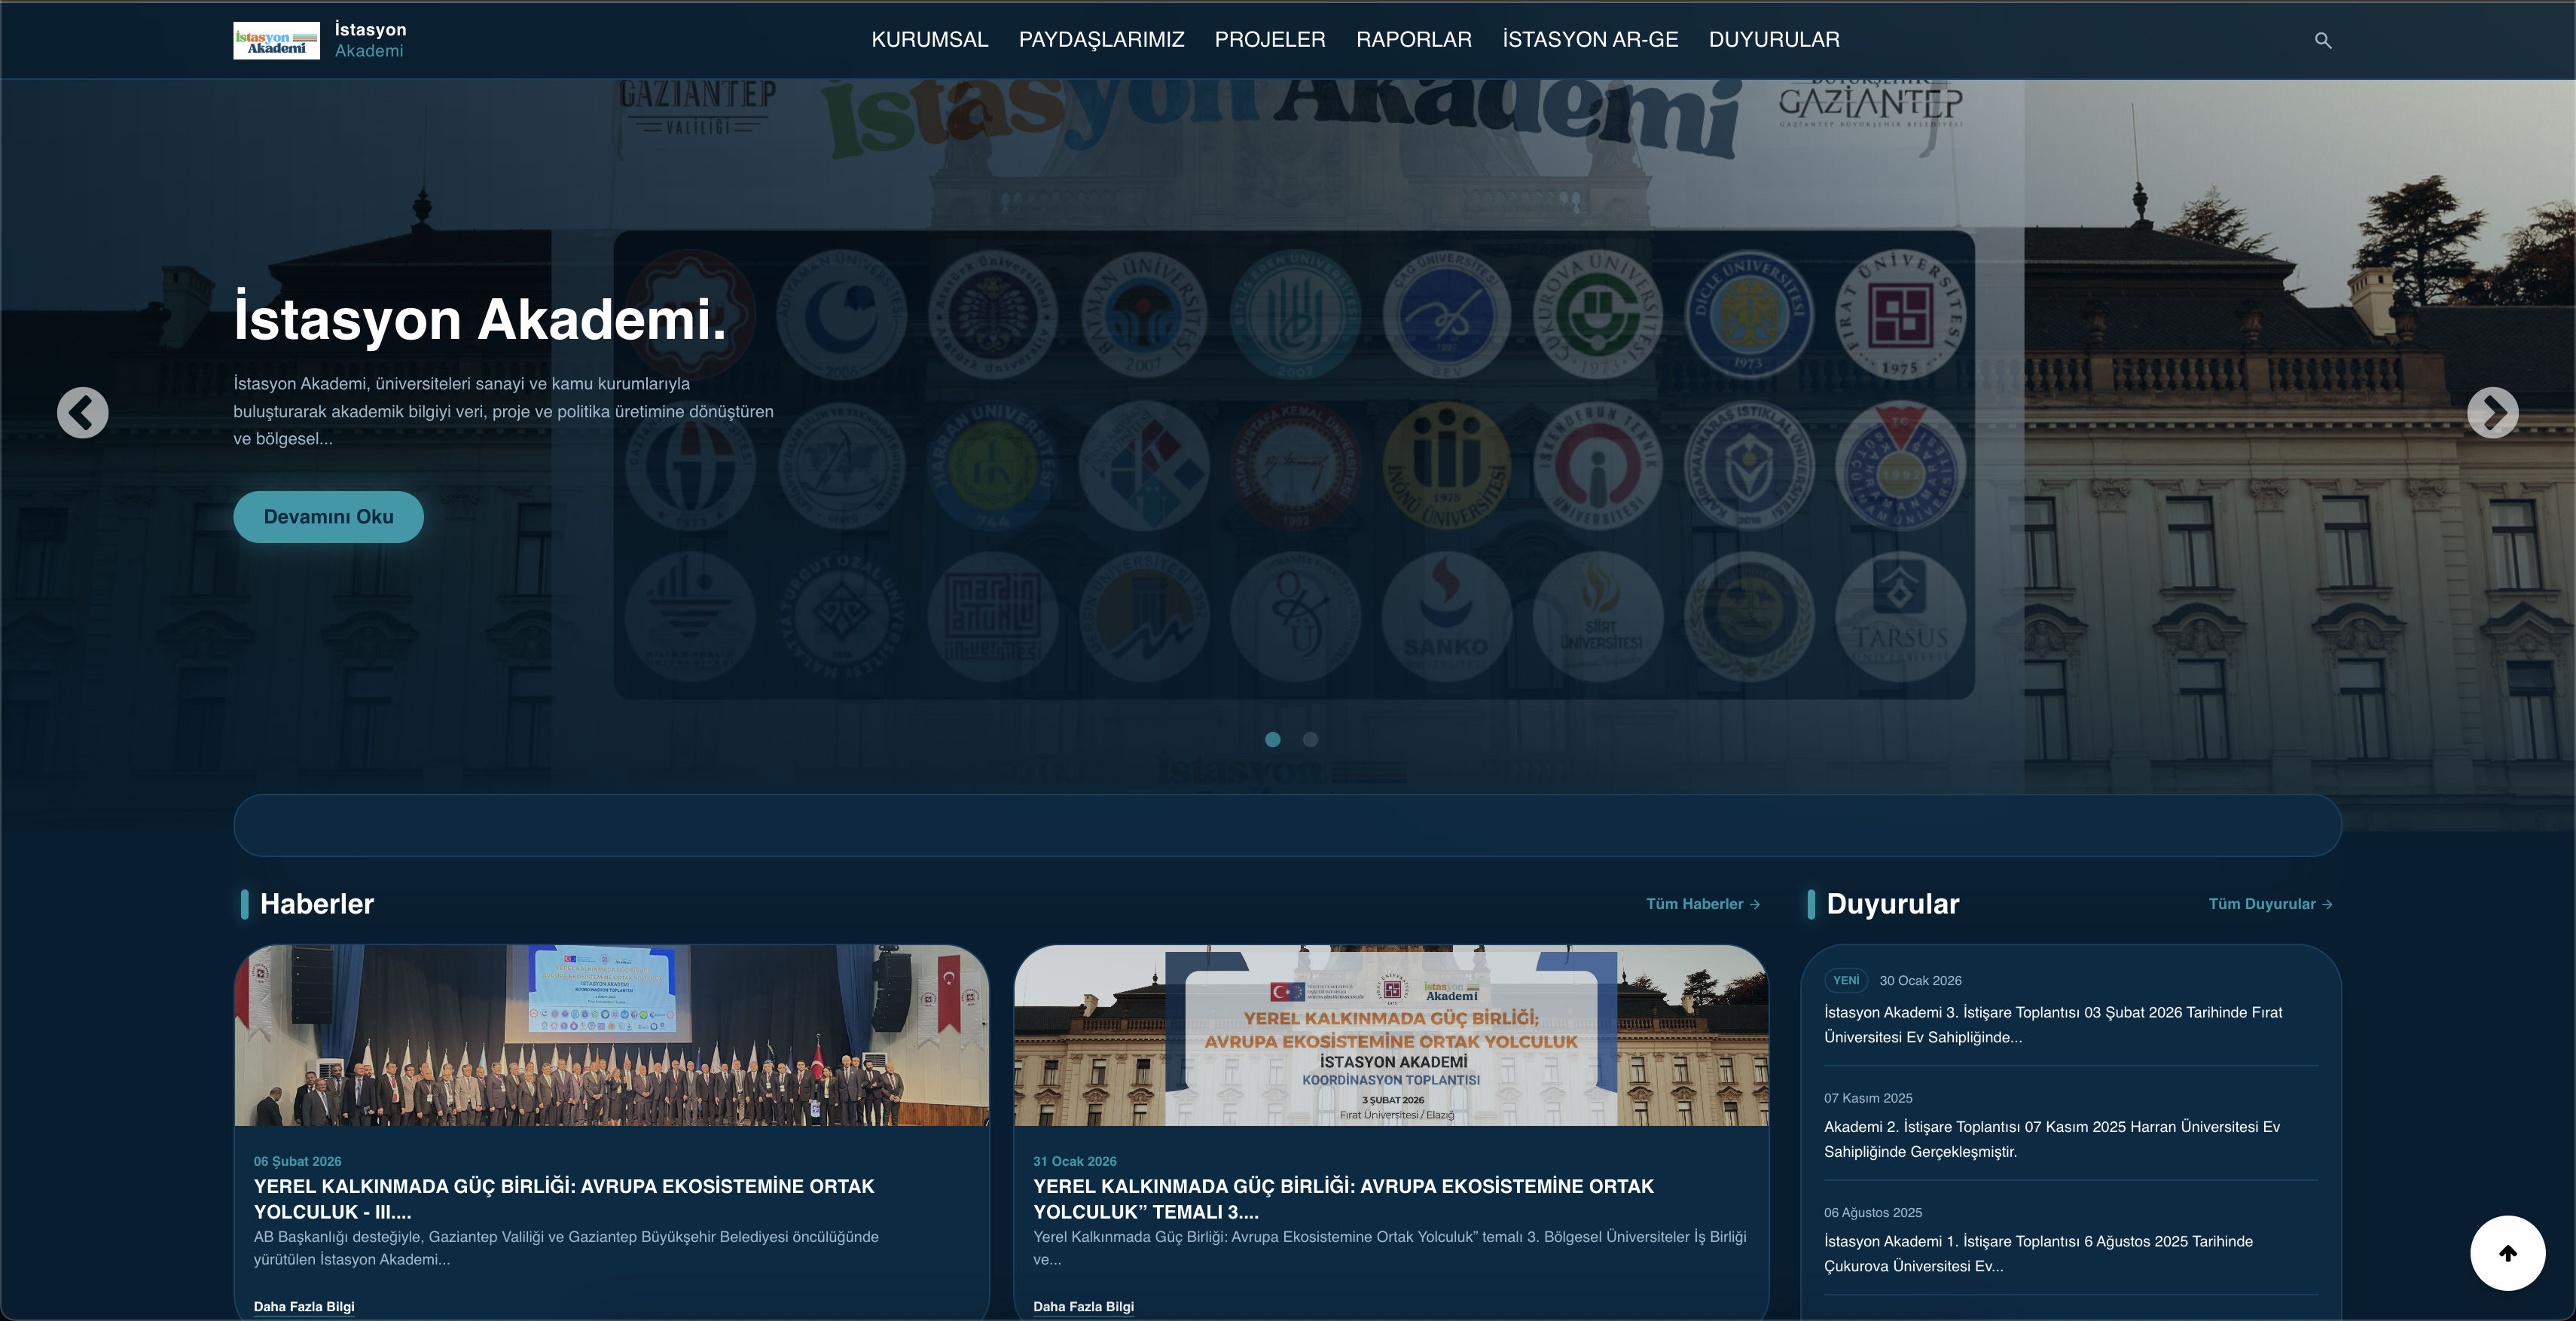Go to previous slide arrow
2576x1321 pixels.
click(x=82, y=413)
